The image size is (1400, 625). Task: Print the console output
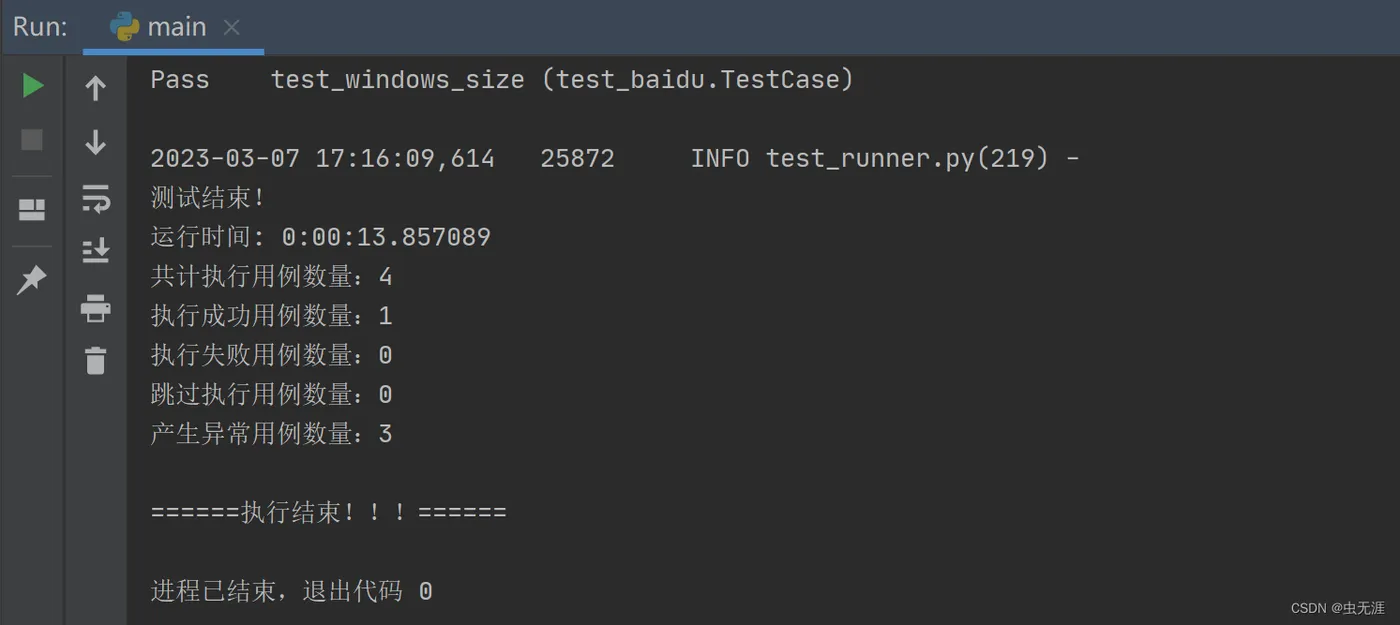[x=95, y=307]
